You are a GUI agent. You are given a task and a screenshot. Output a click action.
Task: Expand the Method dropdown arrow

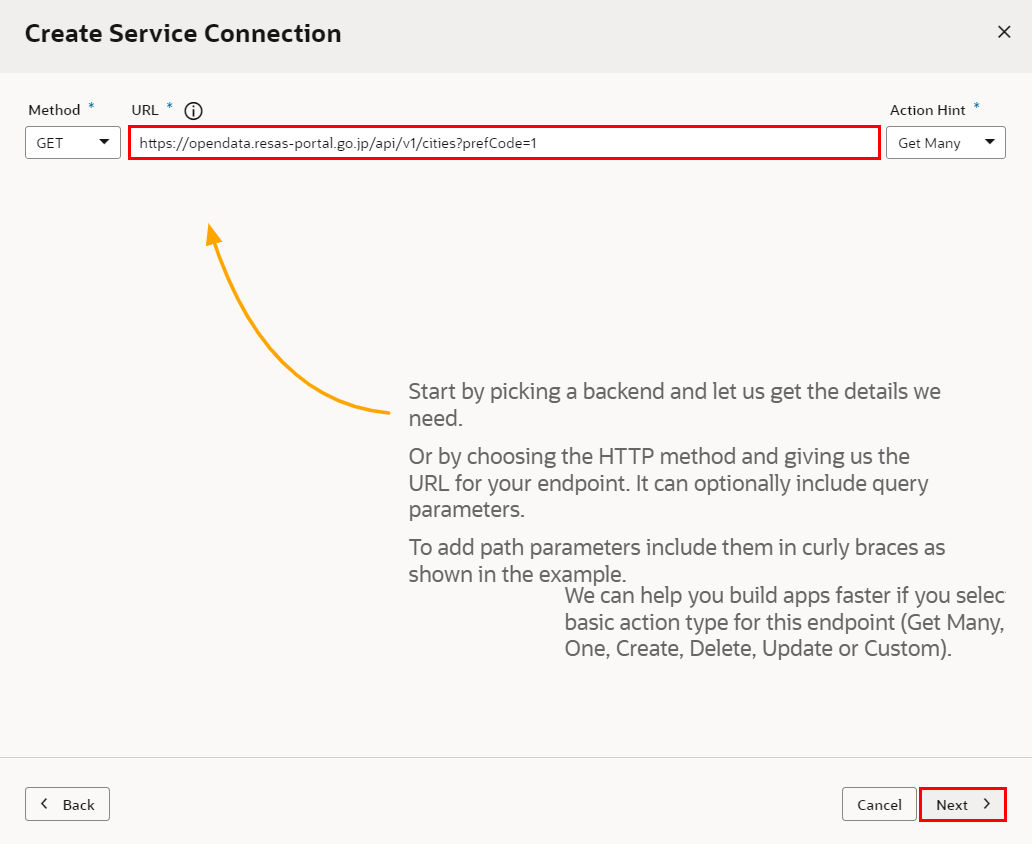tap(104, 143)
